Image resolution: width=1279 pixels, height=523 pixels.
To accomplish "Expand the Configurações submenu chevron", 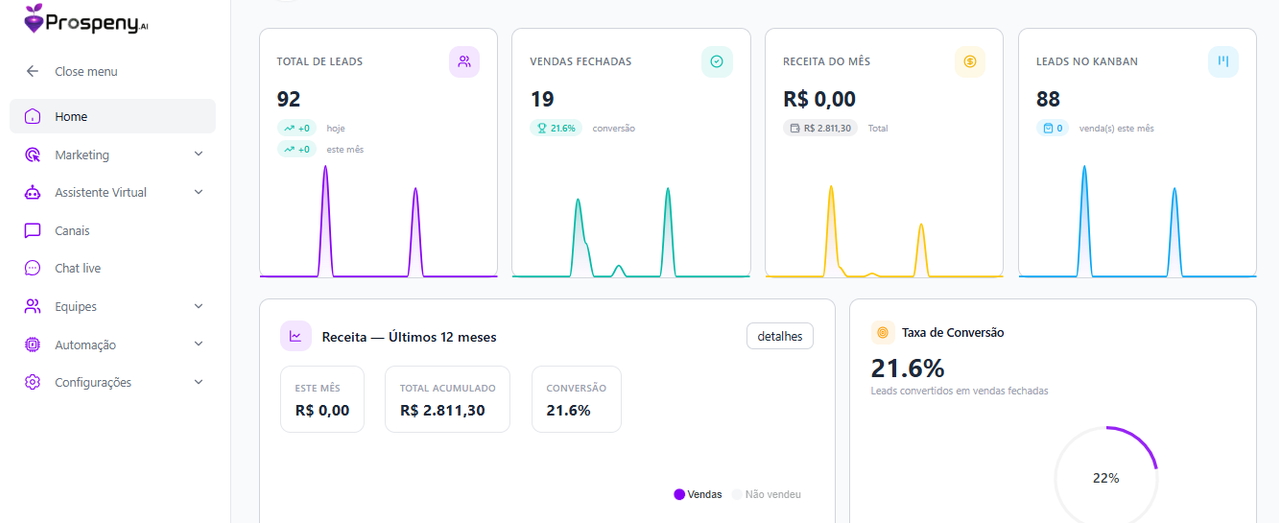I will point(198,382).
